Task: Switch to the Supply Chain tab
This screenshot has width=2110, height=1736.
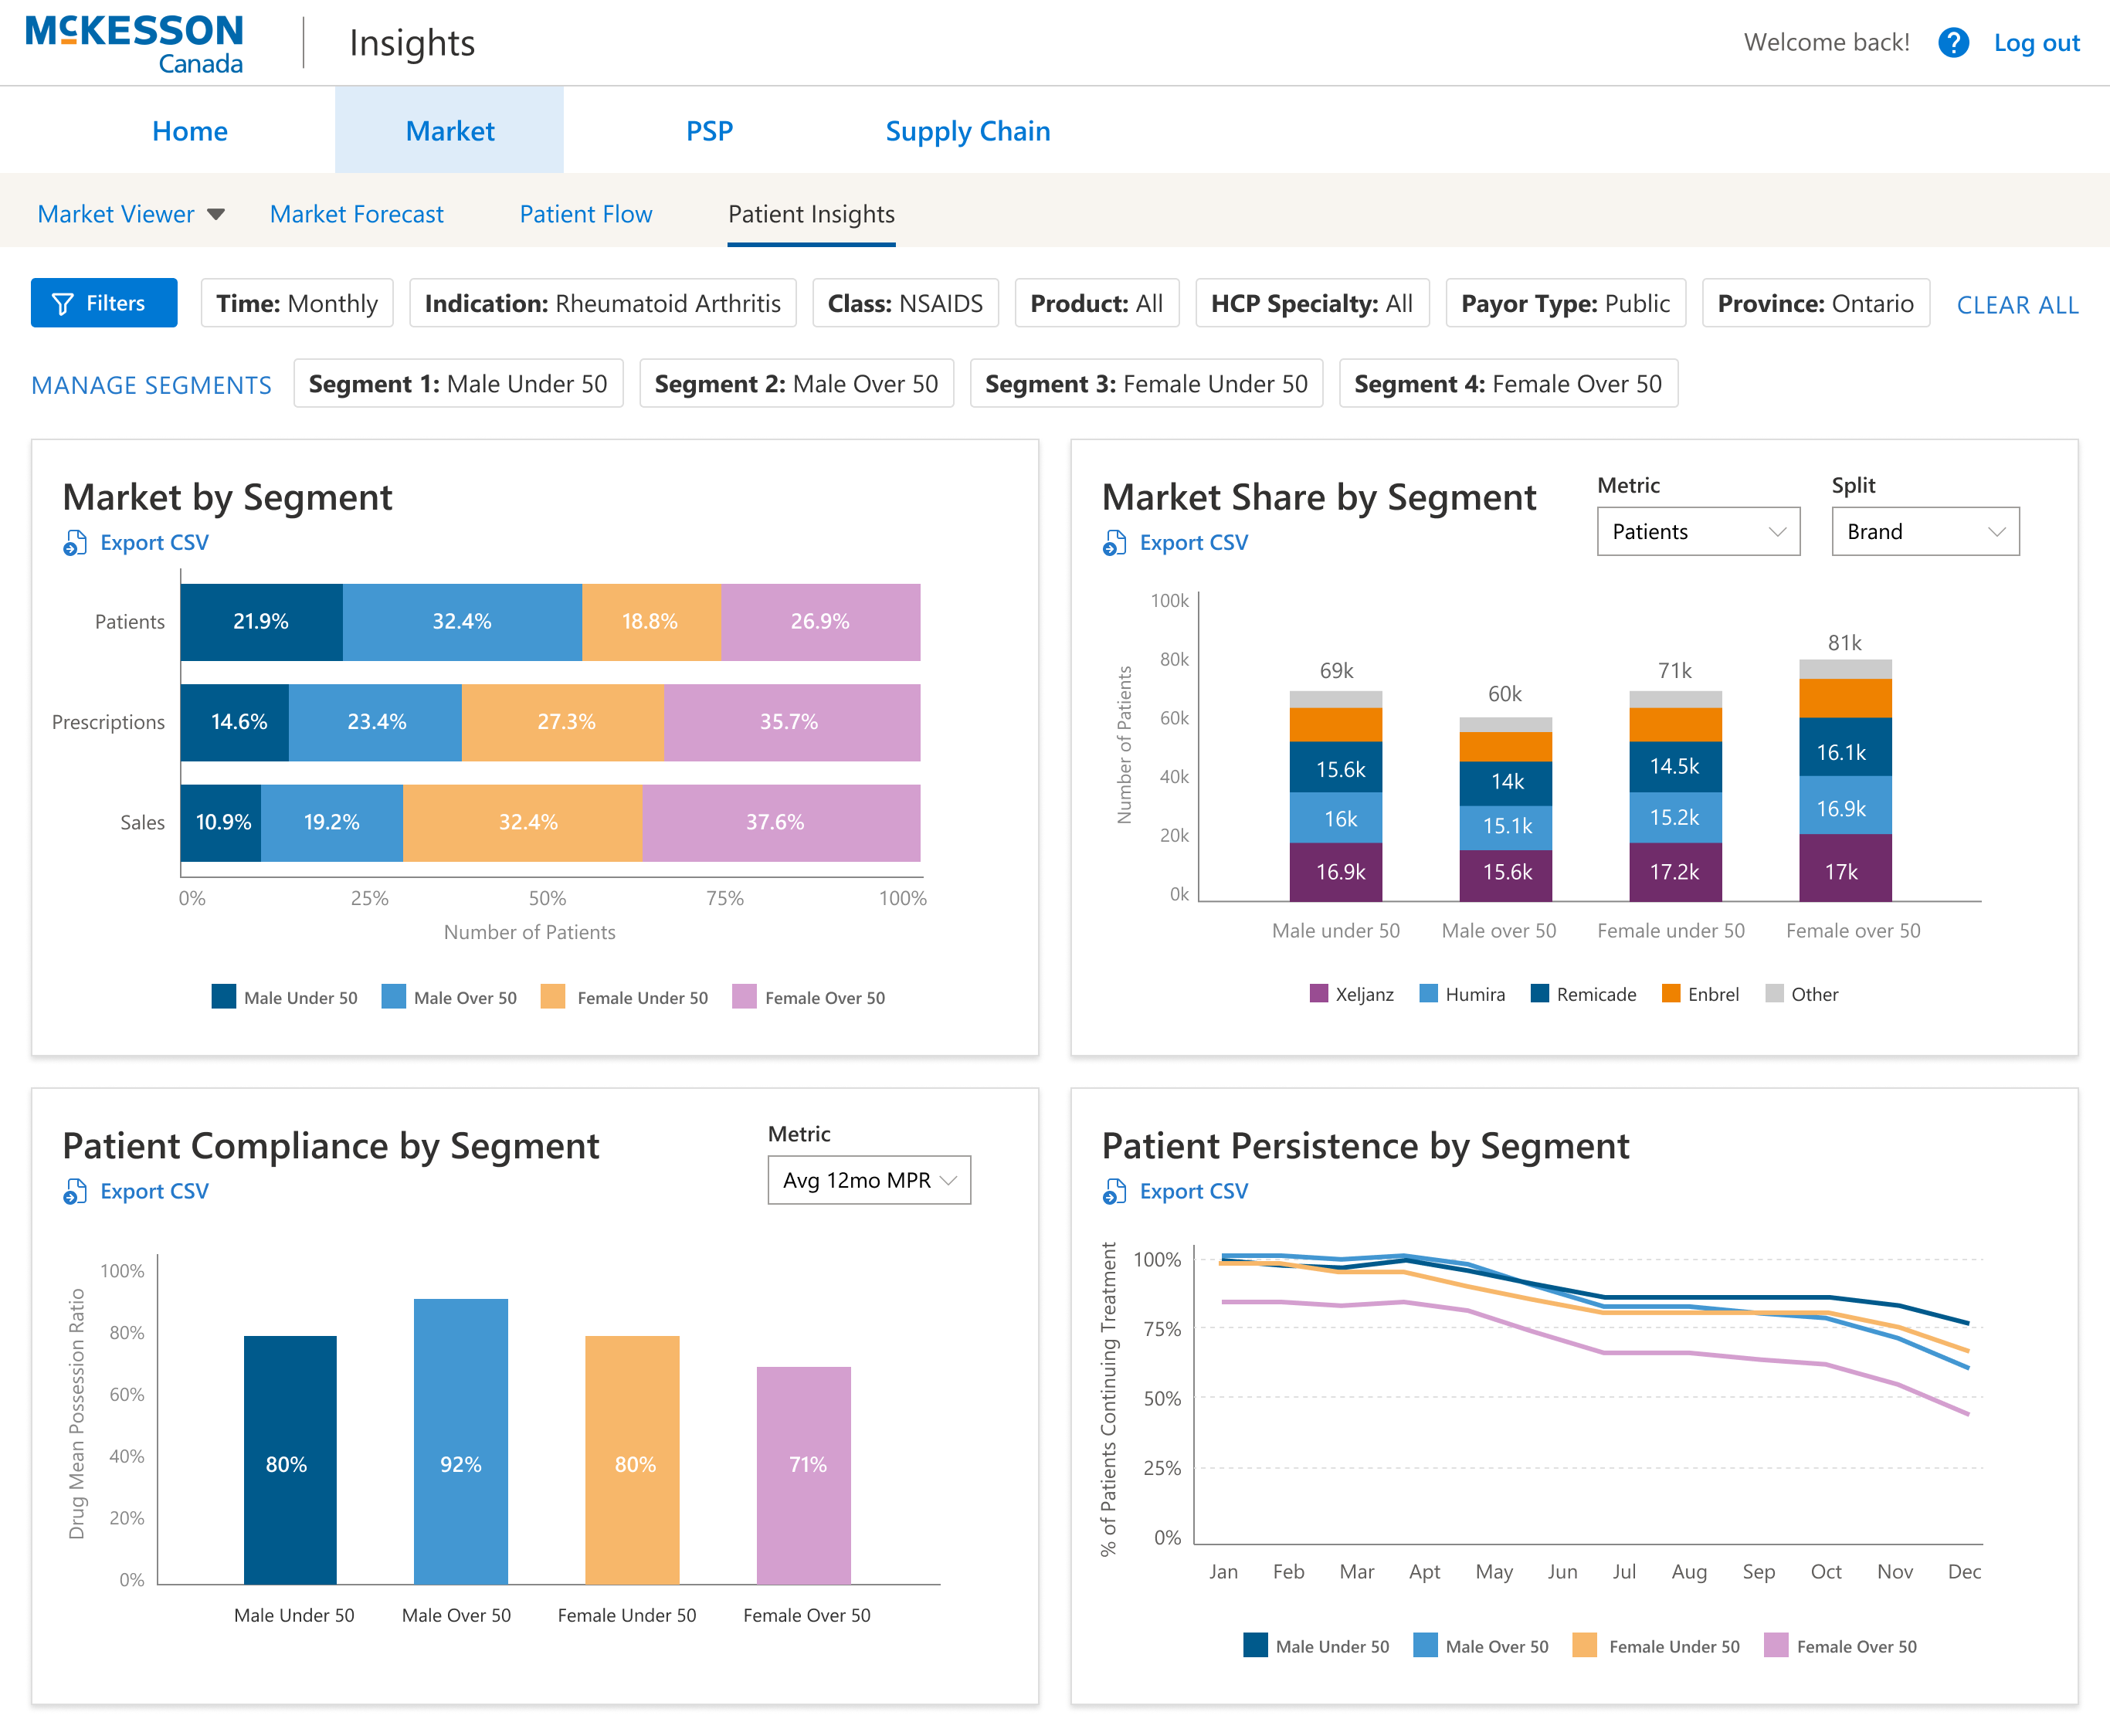Action: click(966, 130)
